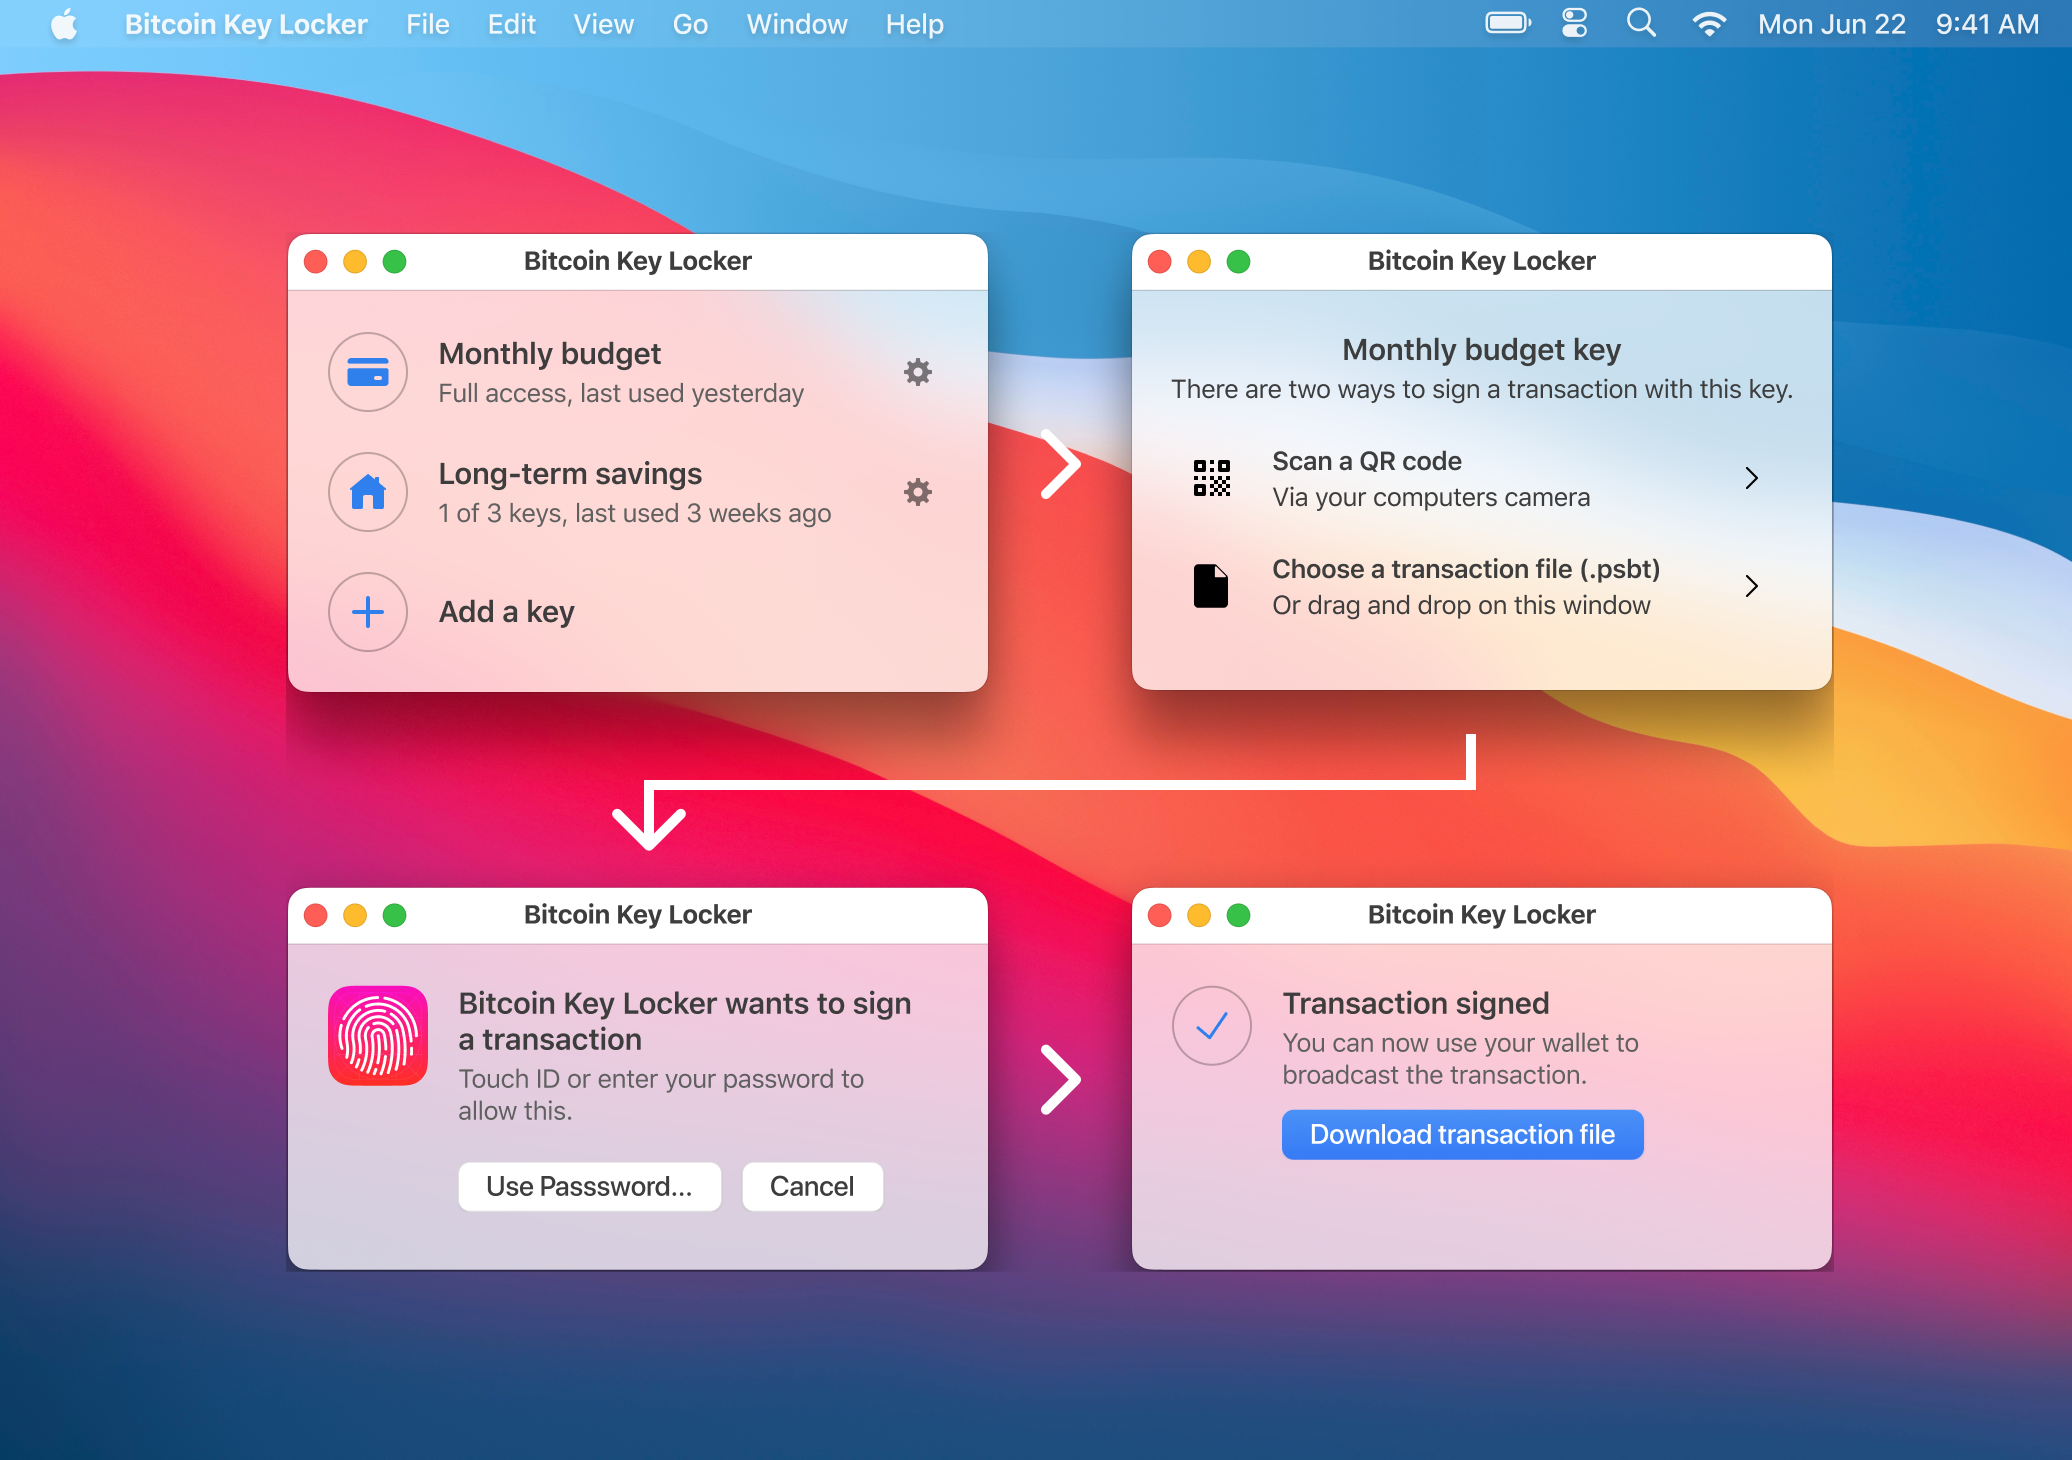Click the transaction file document icon
2072x1460 pixels.
click(x=1211, y=586)
